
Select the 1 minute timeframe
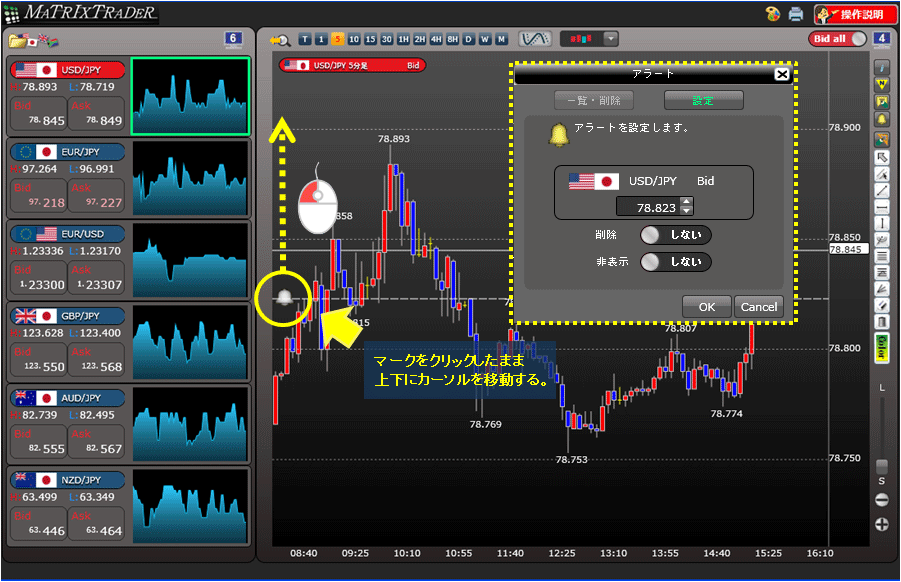click(x=321, y=39)
